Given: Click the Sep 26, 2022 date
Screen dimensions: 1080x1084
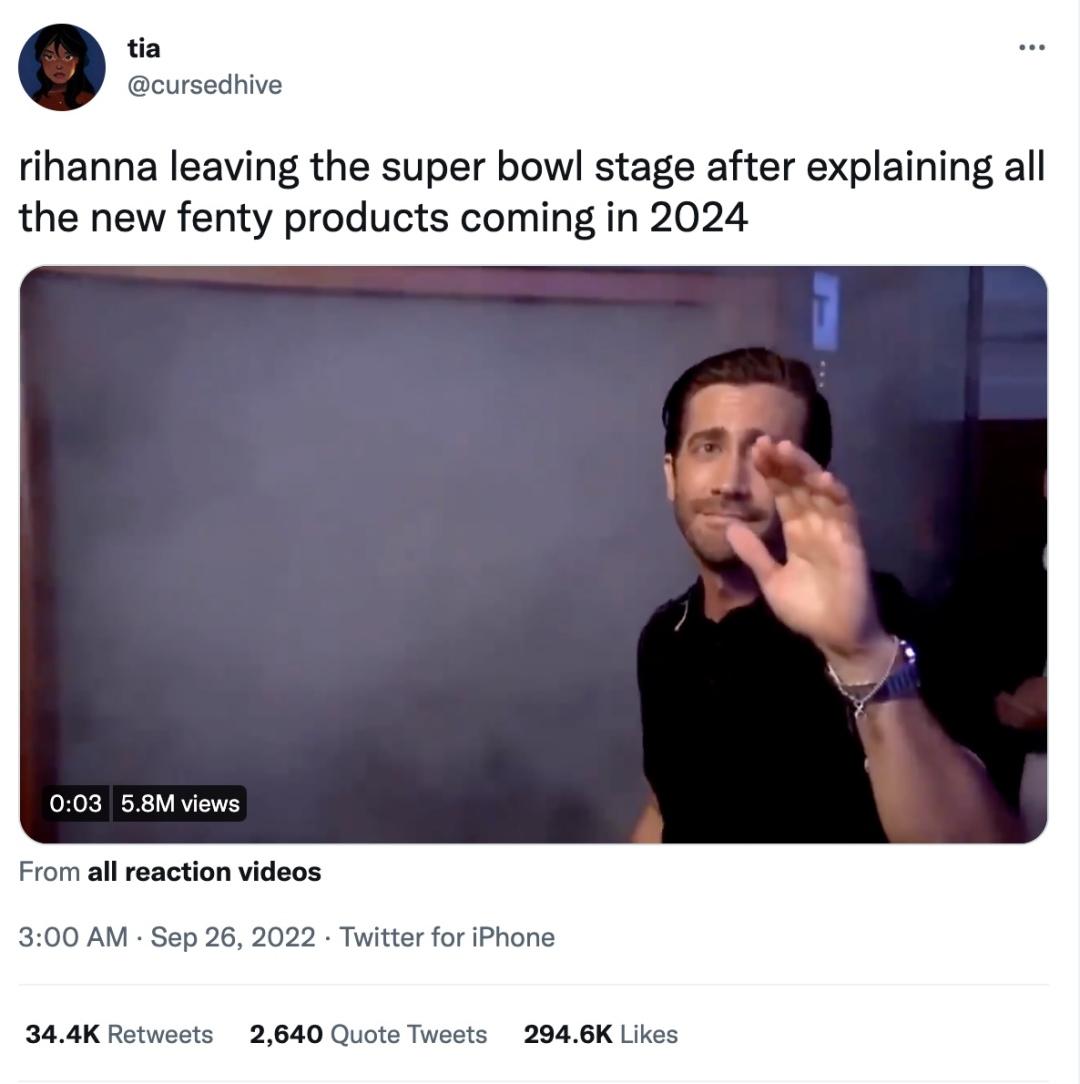Looking at the screenshot, I should point(232,937).
